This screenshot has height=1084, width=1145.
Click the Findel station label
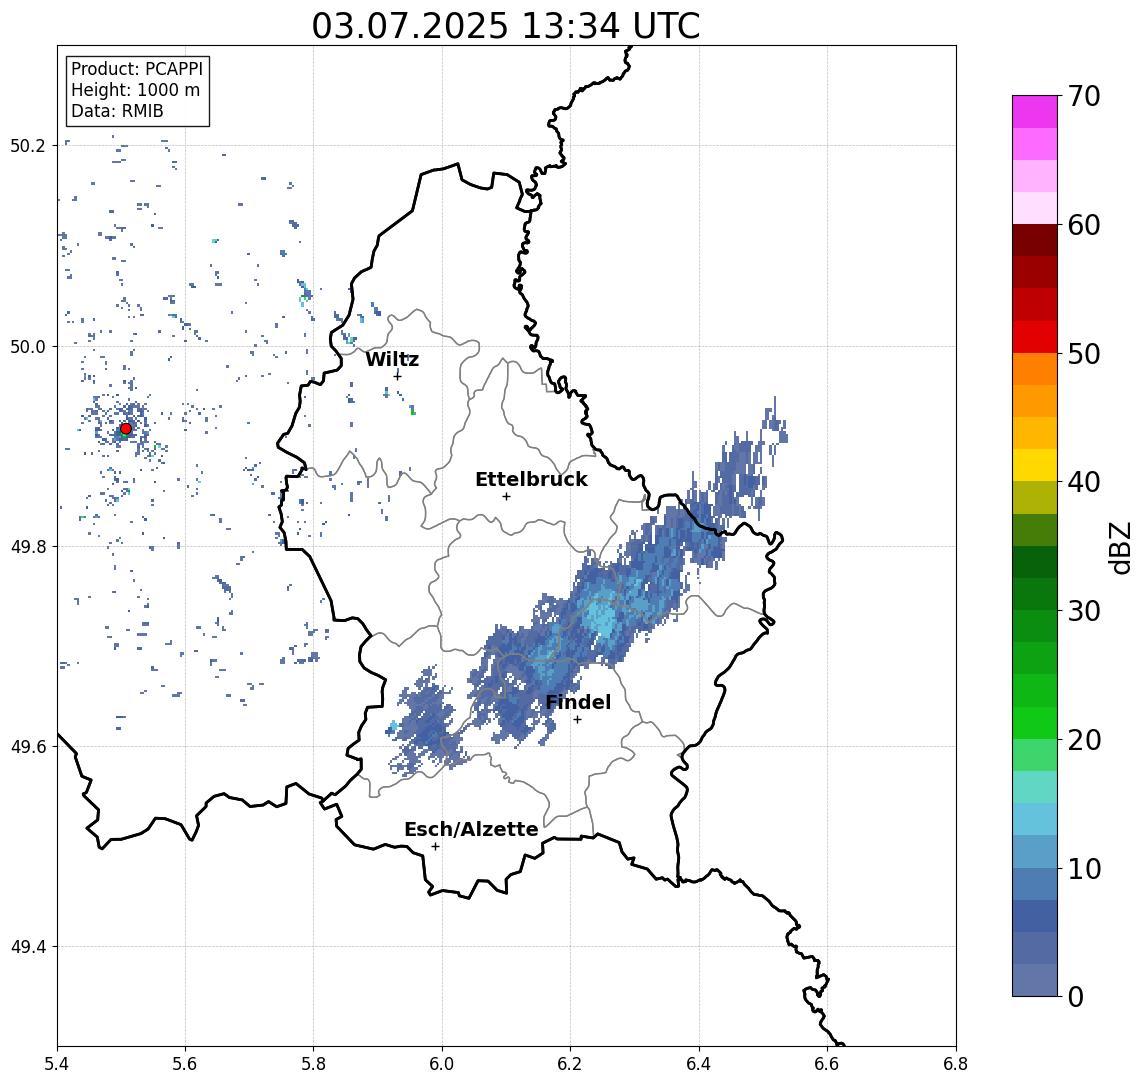pyautogui.click(x=578, y=702)
